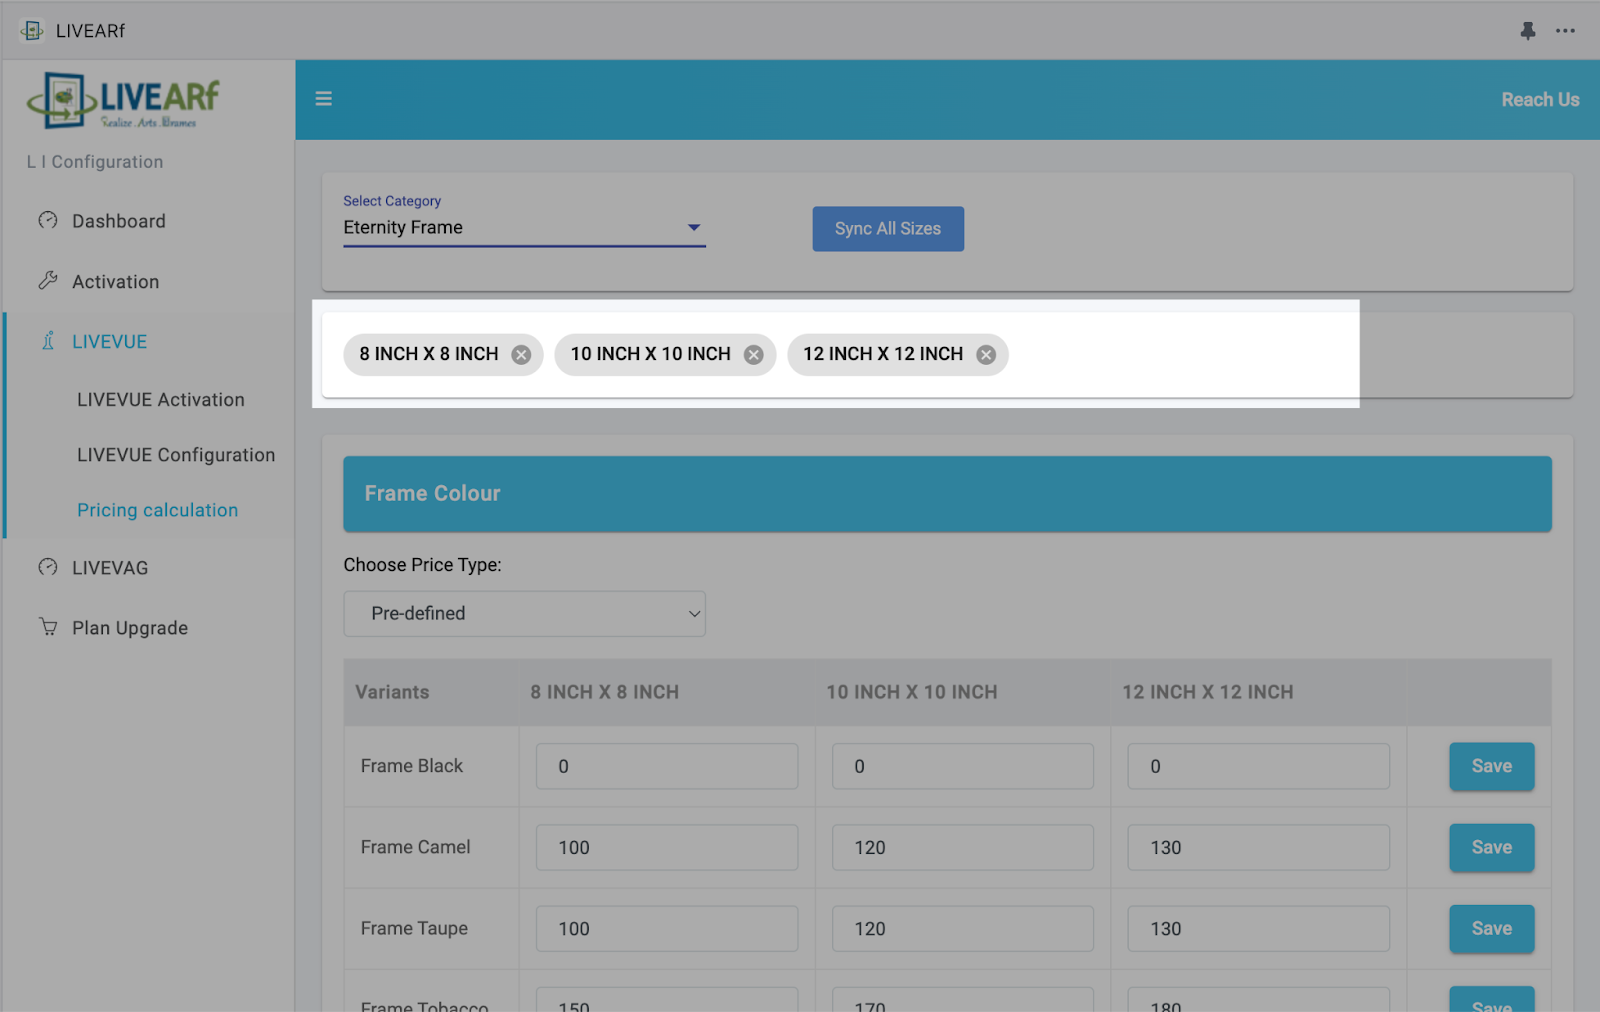This screenshot has width=1600, height=1012.
Task: Click the 8 INCH X 8 INCH column header
Action: point(605,692)
